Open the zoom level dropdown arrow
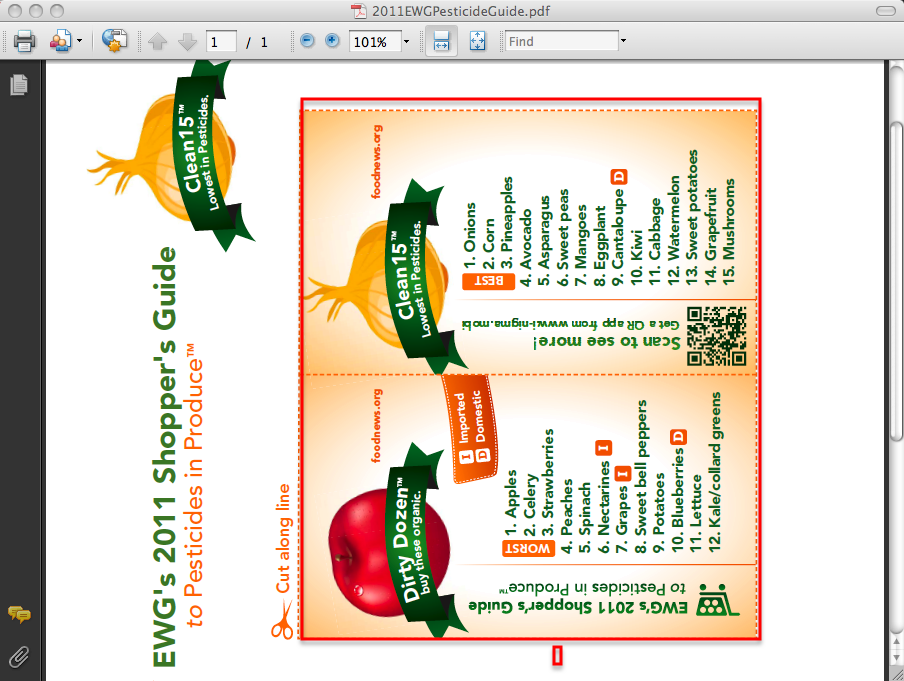 [x=406, y=42]
